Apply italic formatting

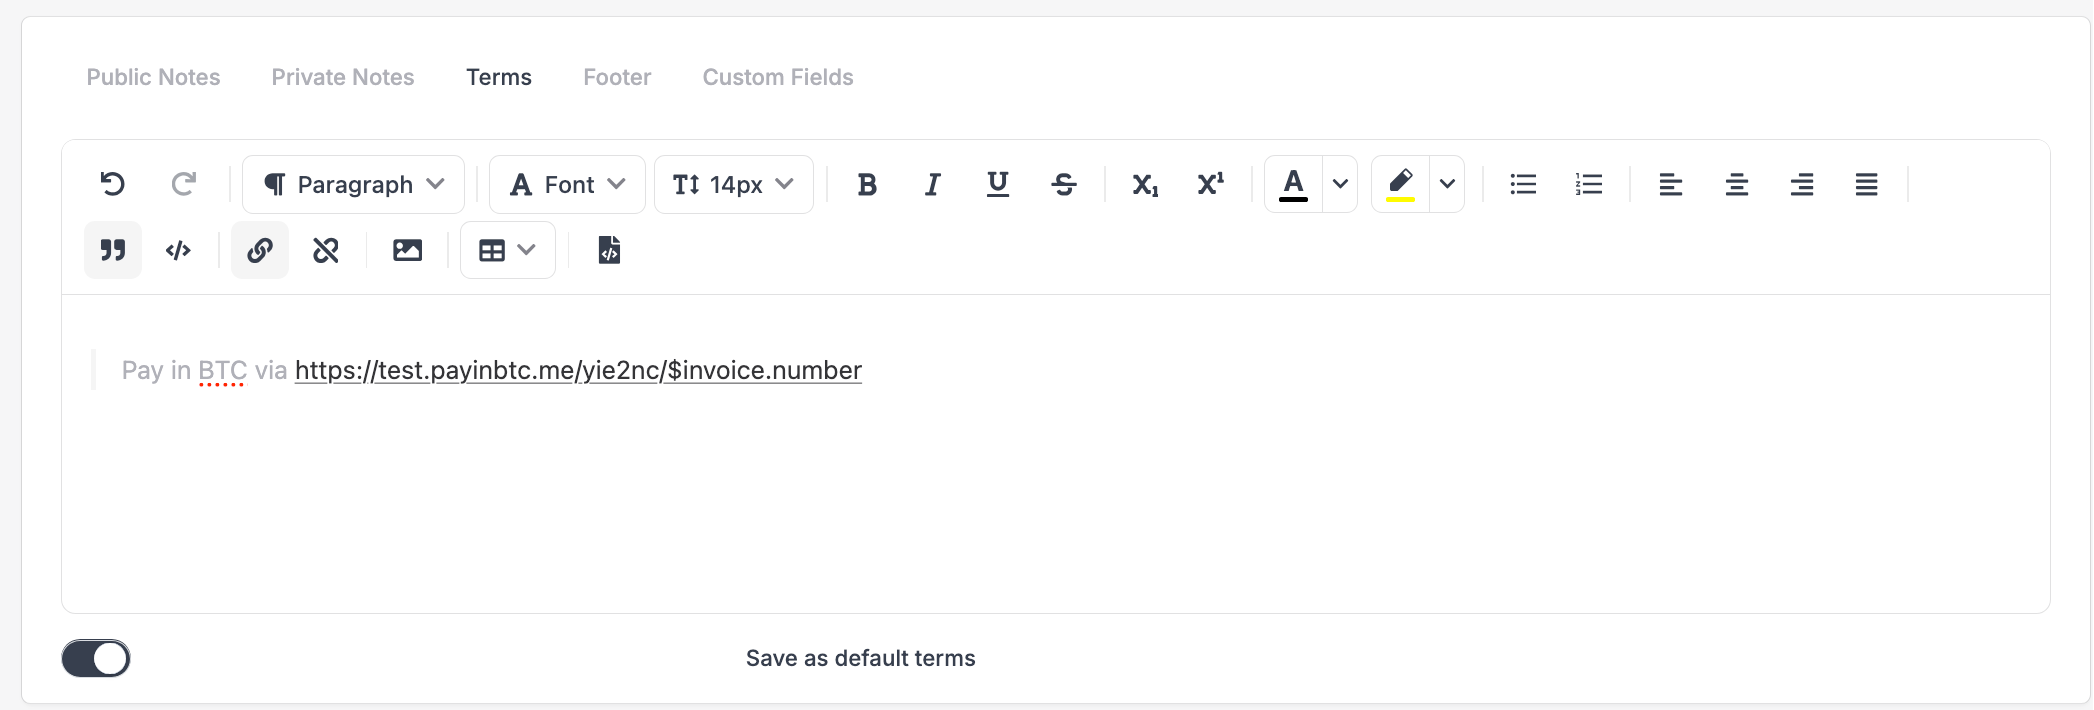[x=932, y=184]
